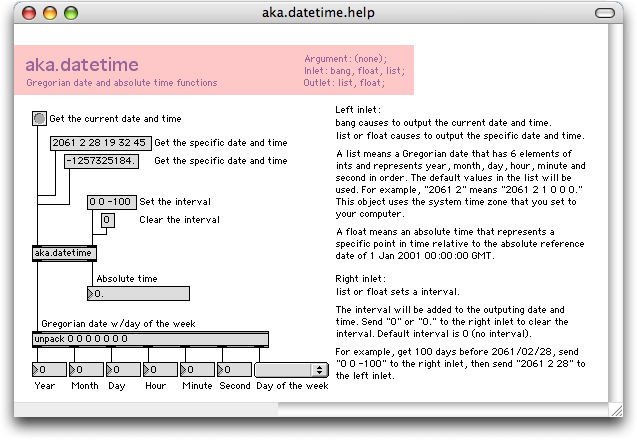Open the Day of the week dropdown
This screenshot has width=637, height=440.
291,370
